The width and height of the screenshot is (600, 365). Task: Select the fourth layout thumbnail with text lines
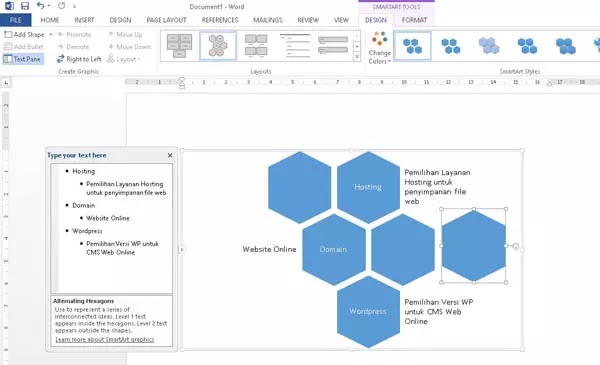pyautogui.click(x=295, y=46)
